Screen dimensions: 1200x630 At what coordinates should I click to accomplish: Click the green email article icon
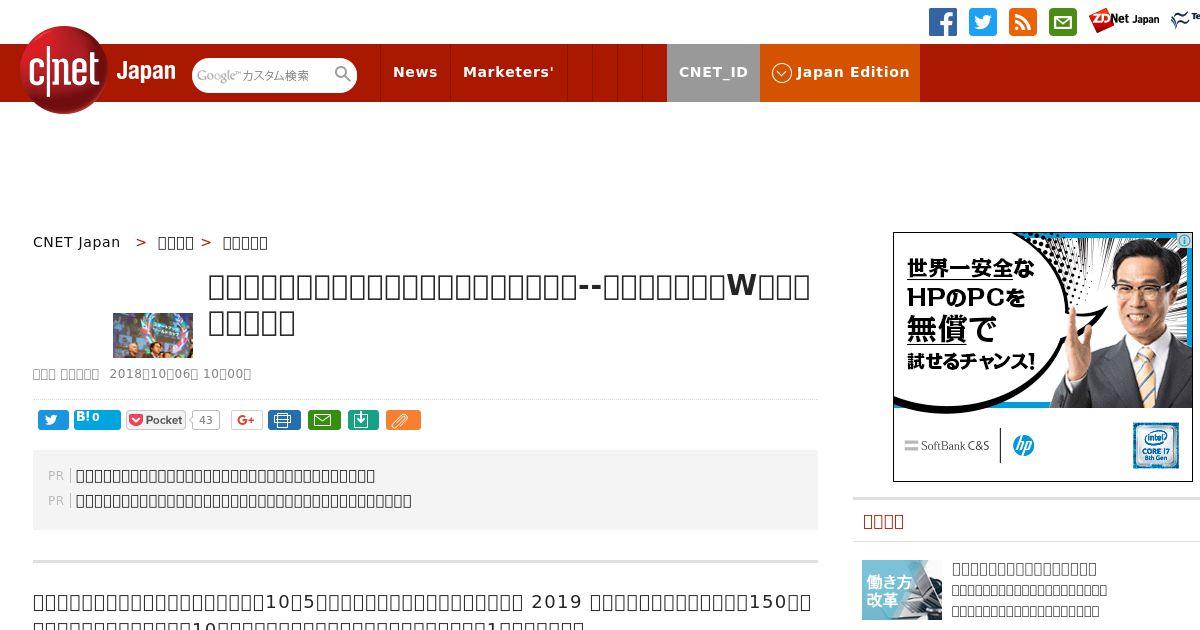click(x=324, y=420)
